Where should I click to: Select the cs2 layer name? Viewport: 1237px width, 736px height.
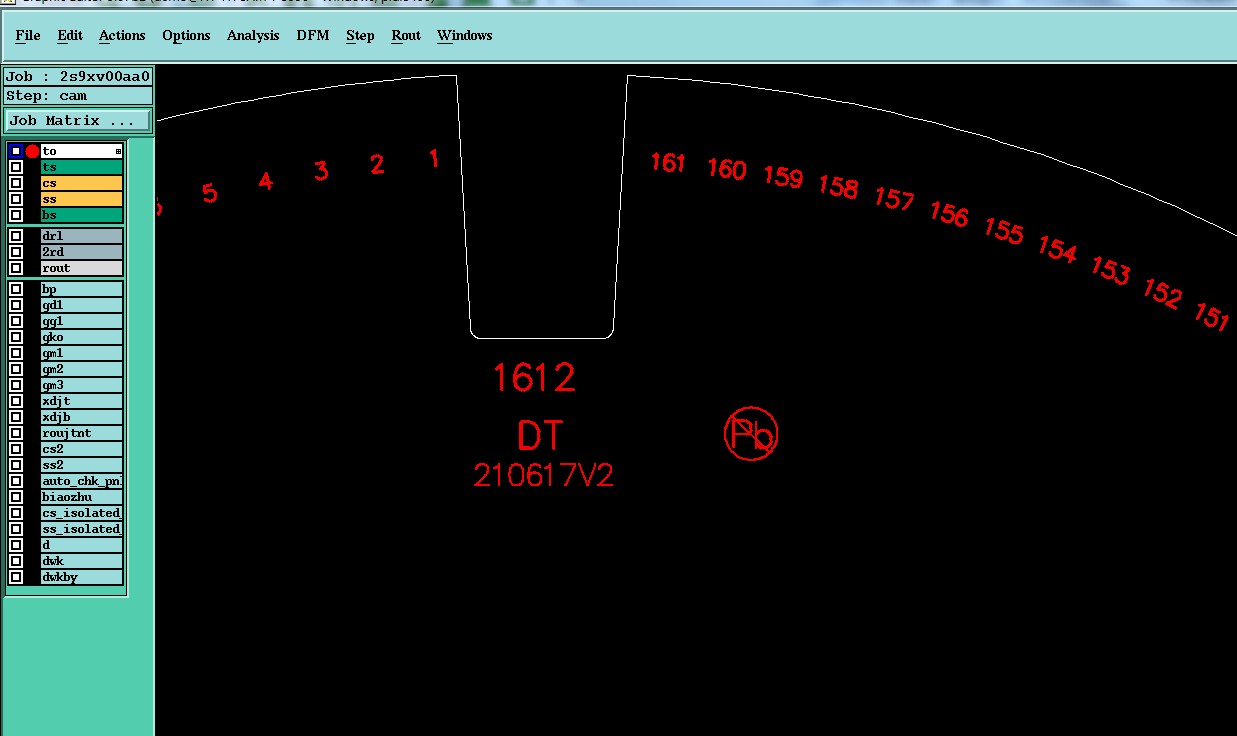point(81,449)
